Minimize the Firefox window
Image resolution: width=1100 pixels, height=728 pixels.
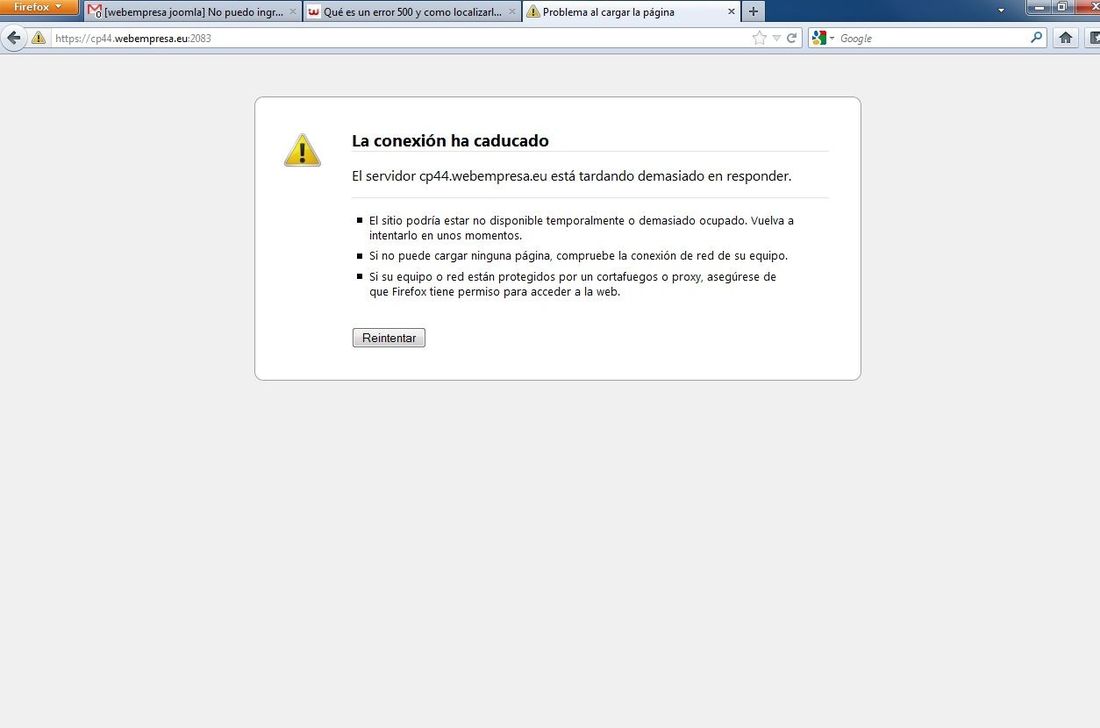tap(1039, 7)
